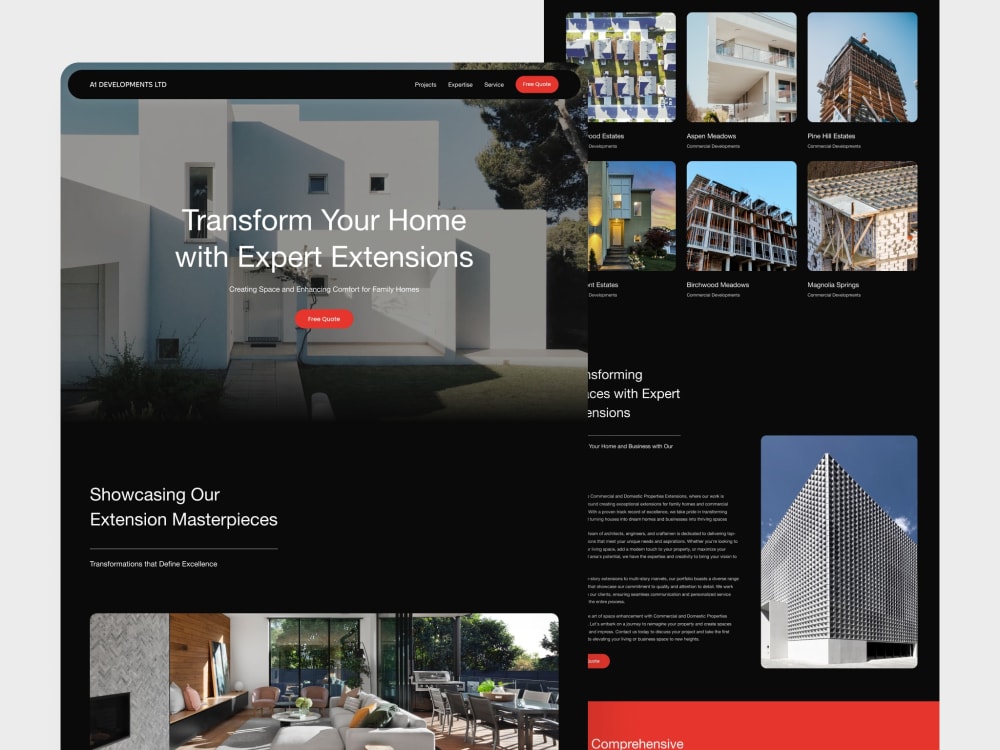Open the Aspen Meadows project image

pyautogui.click(x=741, y=67)
